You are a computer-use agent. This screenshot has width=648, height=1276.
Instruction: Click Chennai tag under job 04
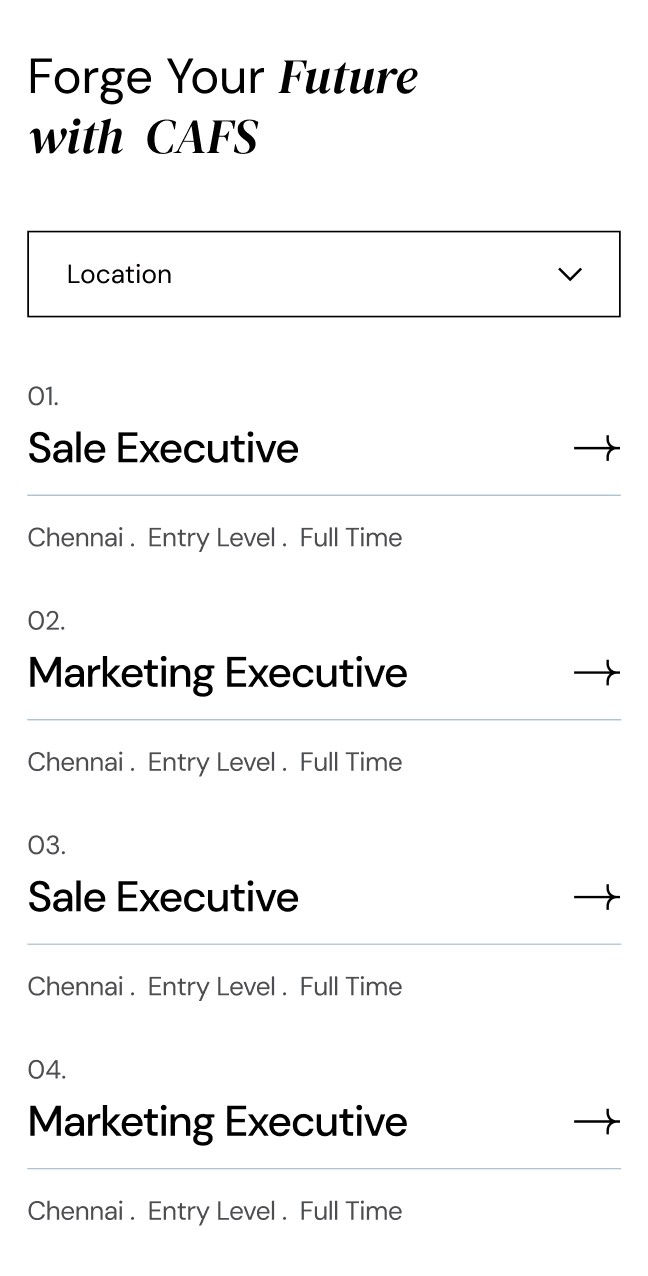75,1211
